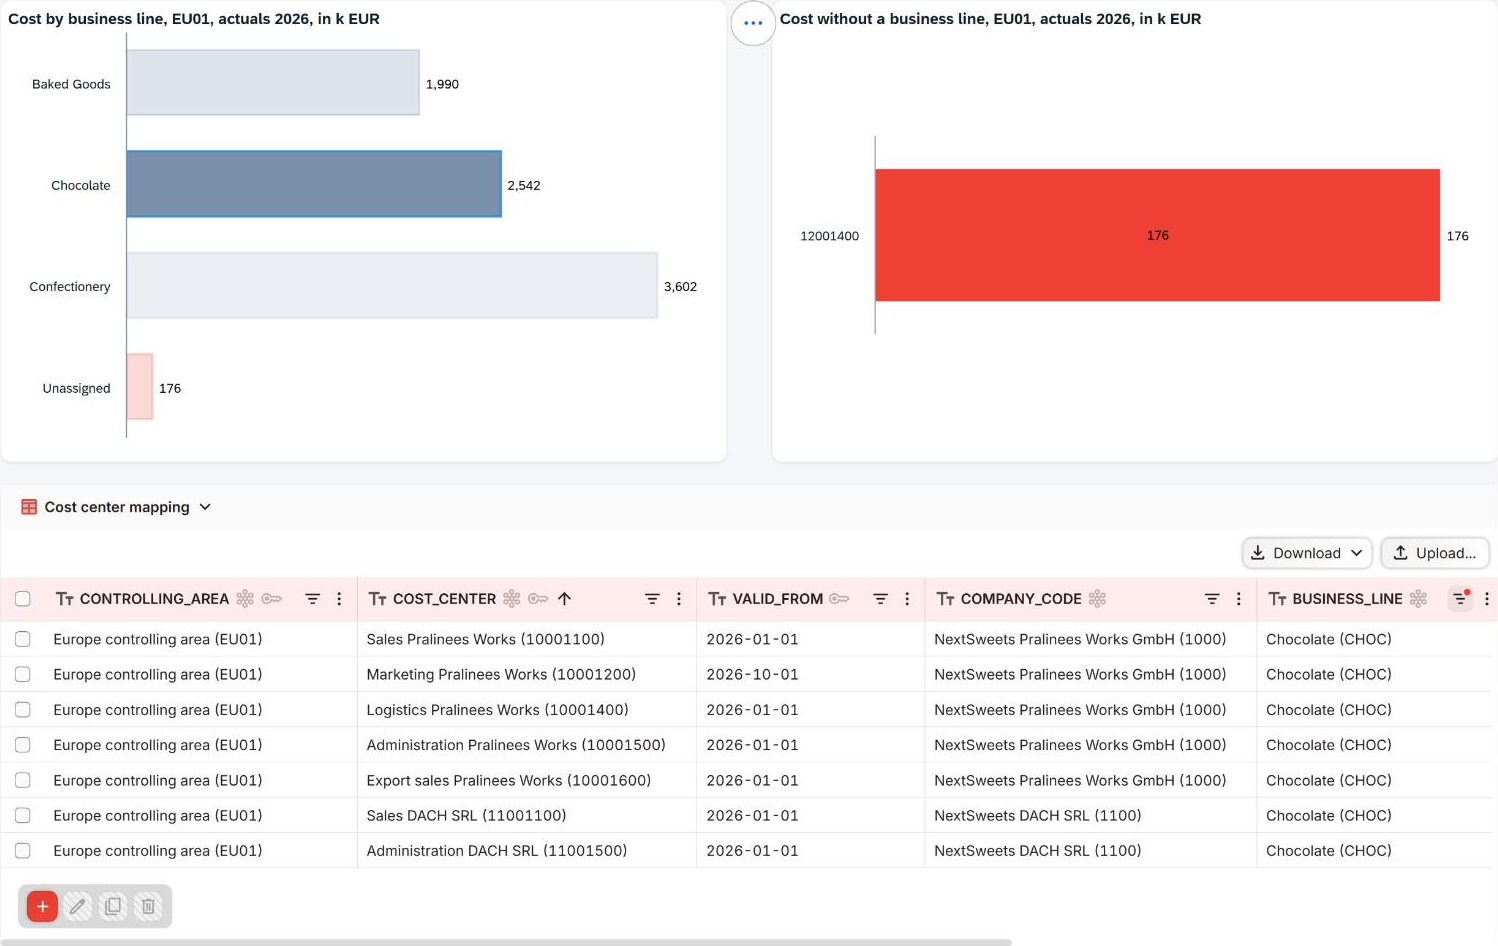Viewport: 1498px width, 946px height.
Task: Select the highlighted Chocolate bar
Action: point(314,184)
